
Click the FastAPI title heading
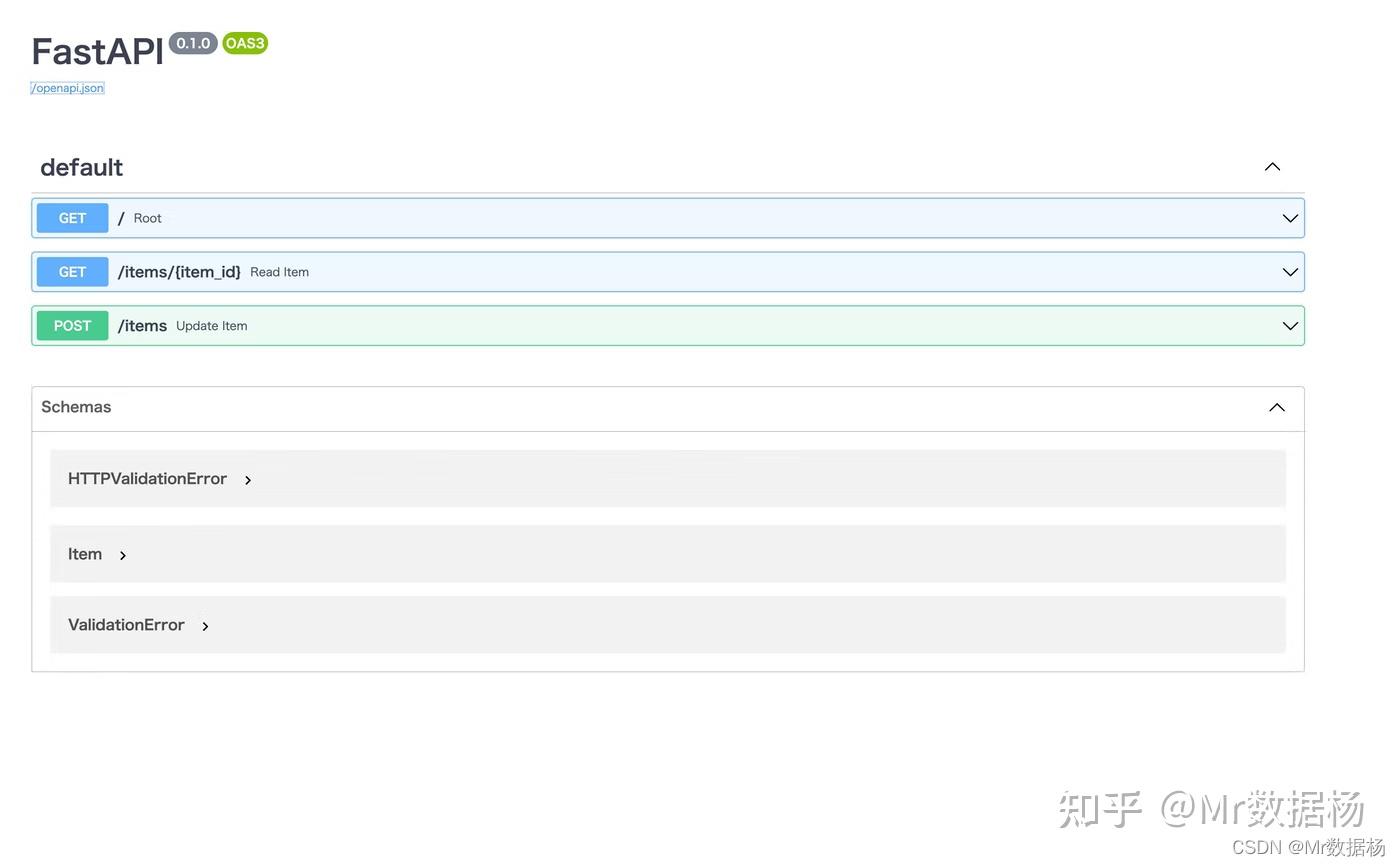[x=96, y=50]
